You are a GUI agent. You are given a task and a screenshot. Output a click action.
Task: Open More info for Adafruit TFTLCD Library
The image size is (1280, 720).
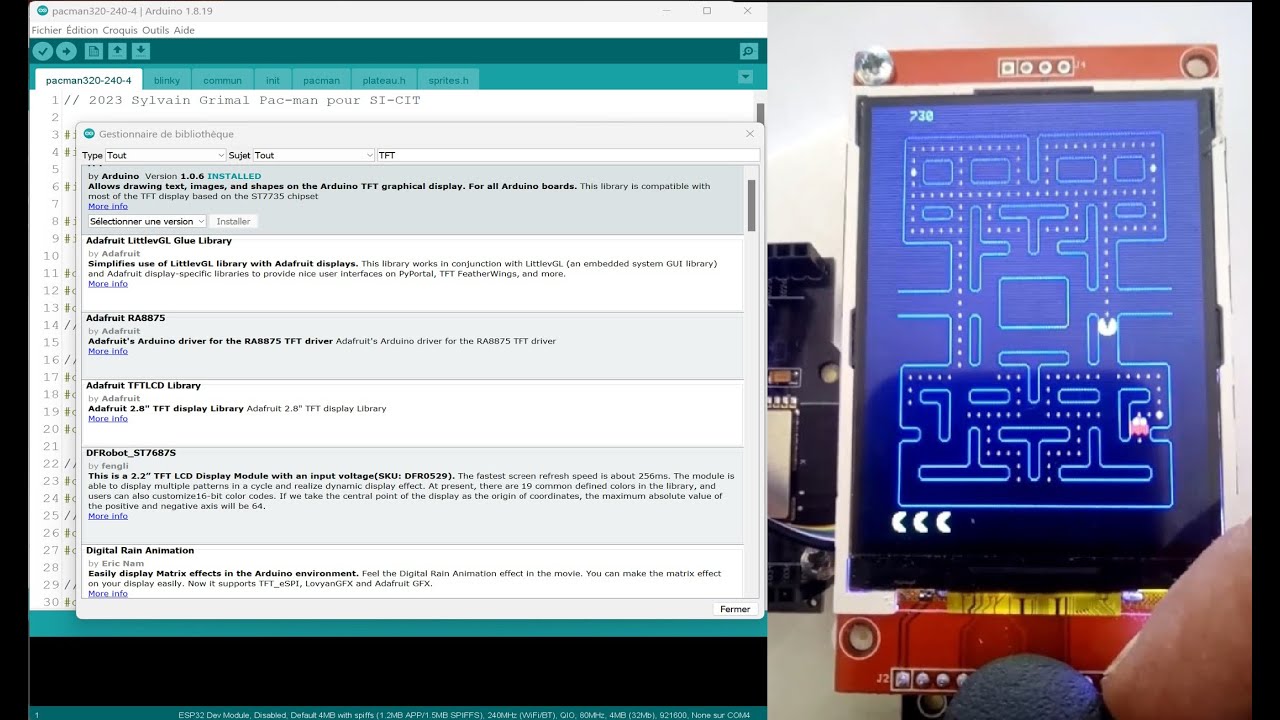(108, 419)
